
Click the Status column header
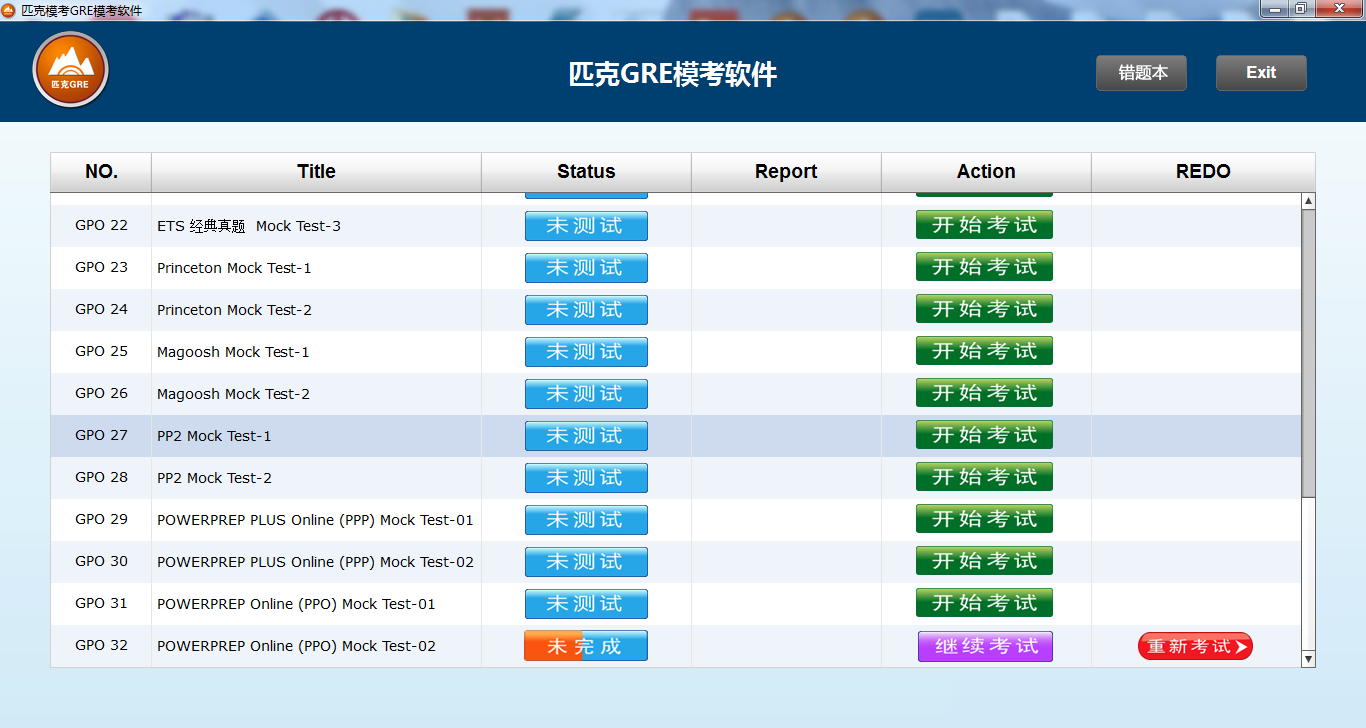point(587,172)
